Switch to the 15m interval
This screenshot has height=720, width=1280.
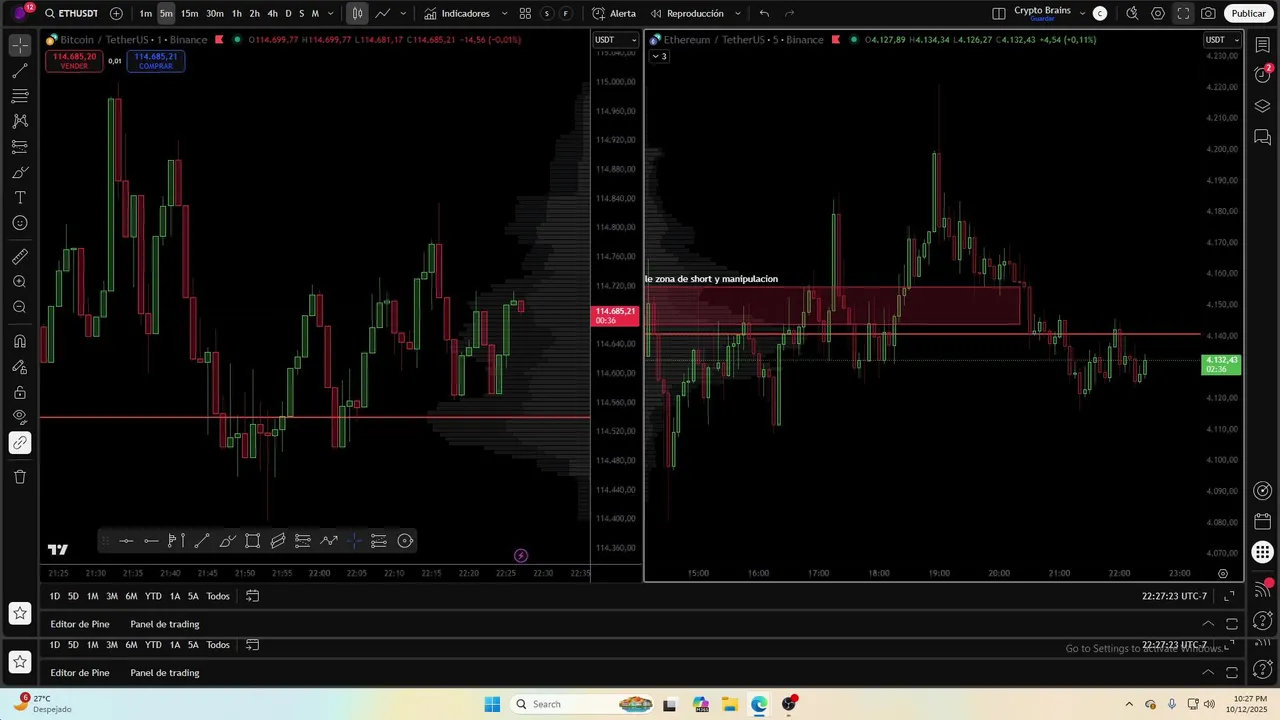tap(189, 13)
